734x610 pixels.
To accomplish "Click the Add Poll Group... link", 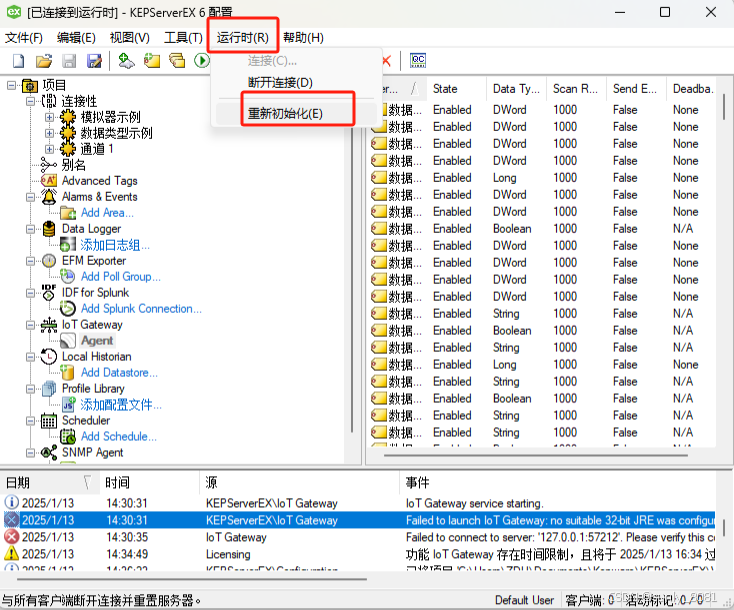I will pyautogui.click(x=121, y=277).
